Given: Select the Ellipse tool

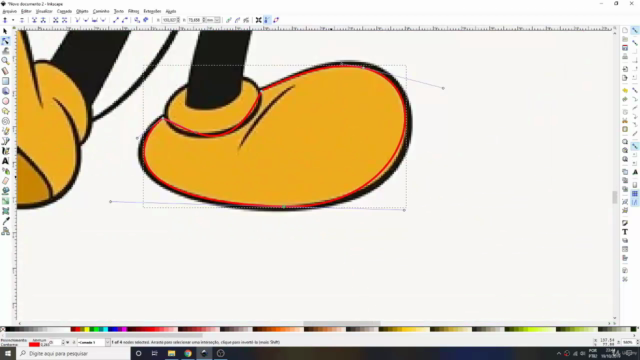Looking at the screenshot, I should (x=5, y=101).
